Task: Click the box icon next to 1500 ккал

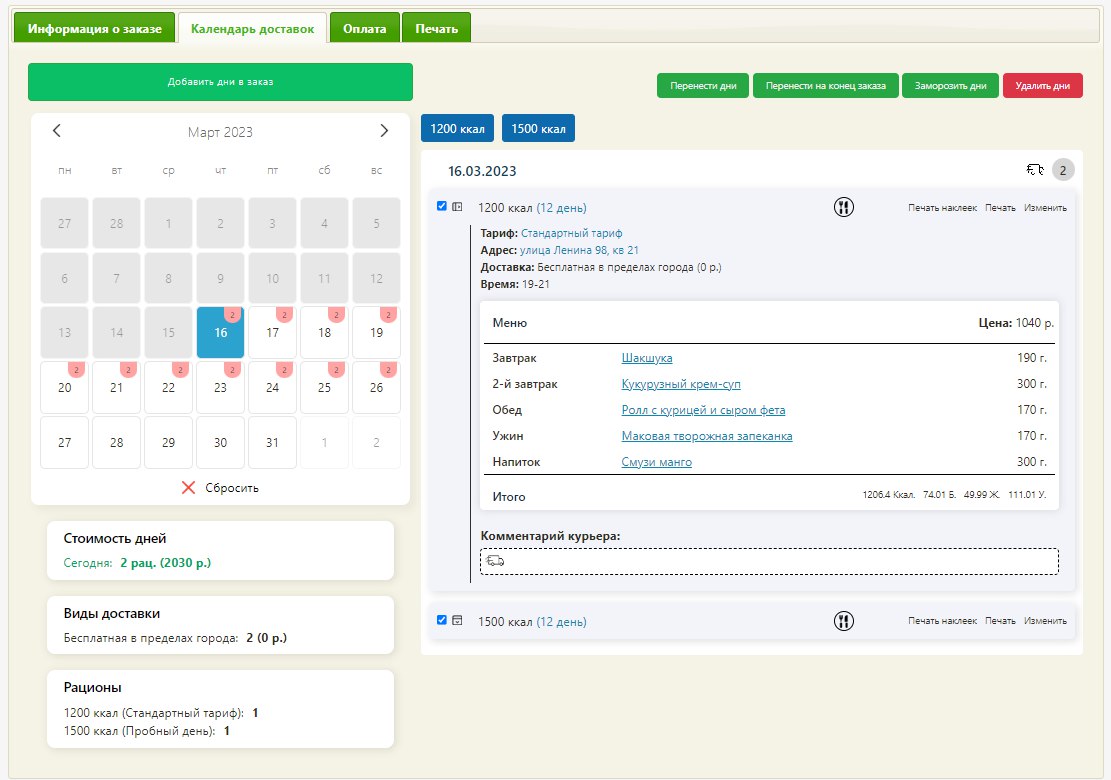Action: 458,621
